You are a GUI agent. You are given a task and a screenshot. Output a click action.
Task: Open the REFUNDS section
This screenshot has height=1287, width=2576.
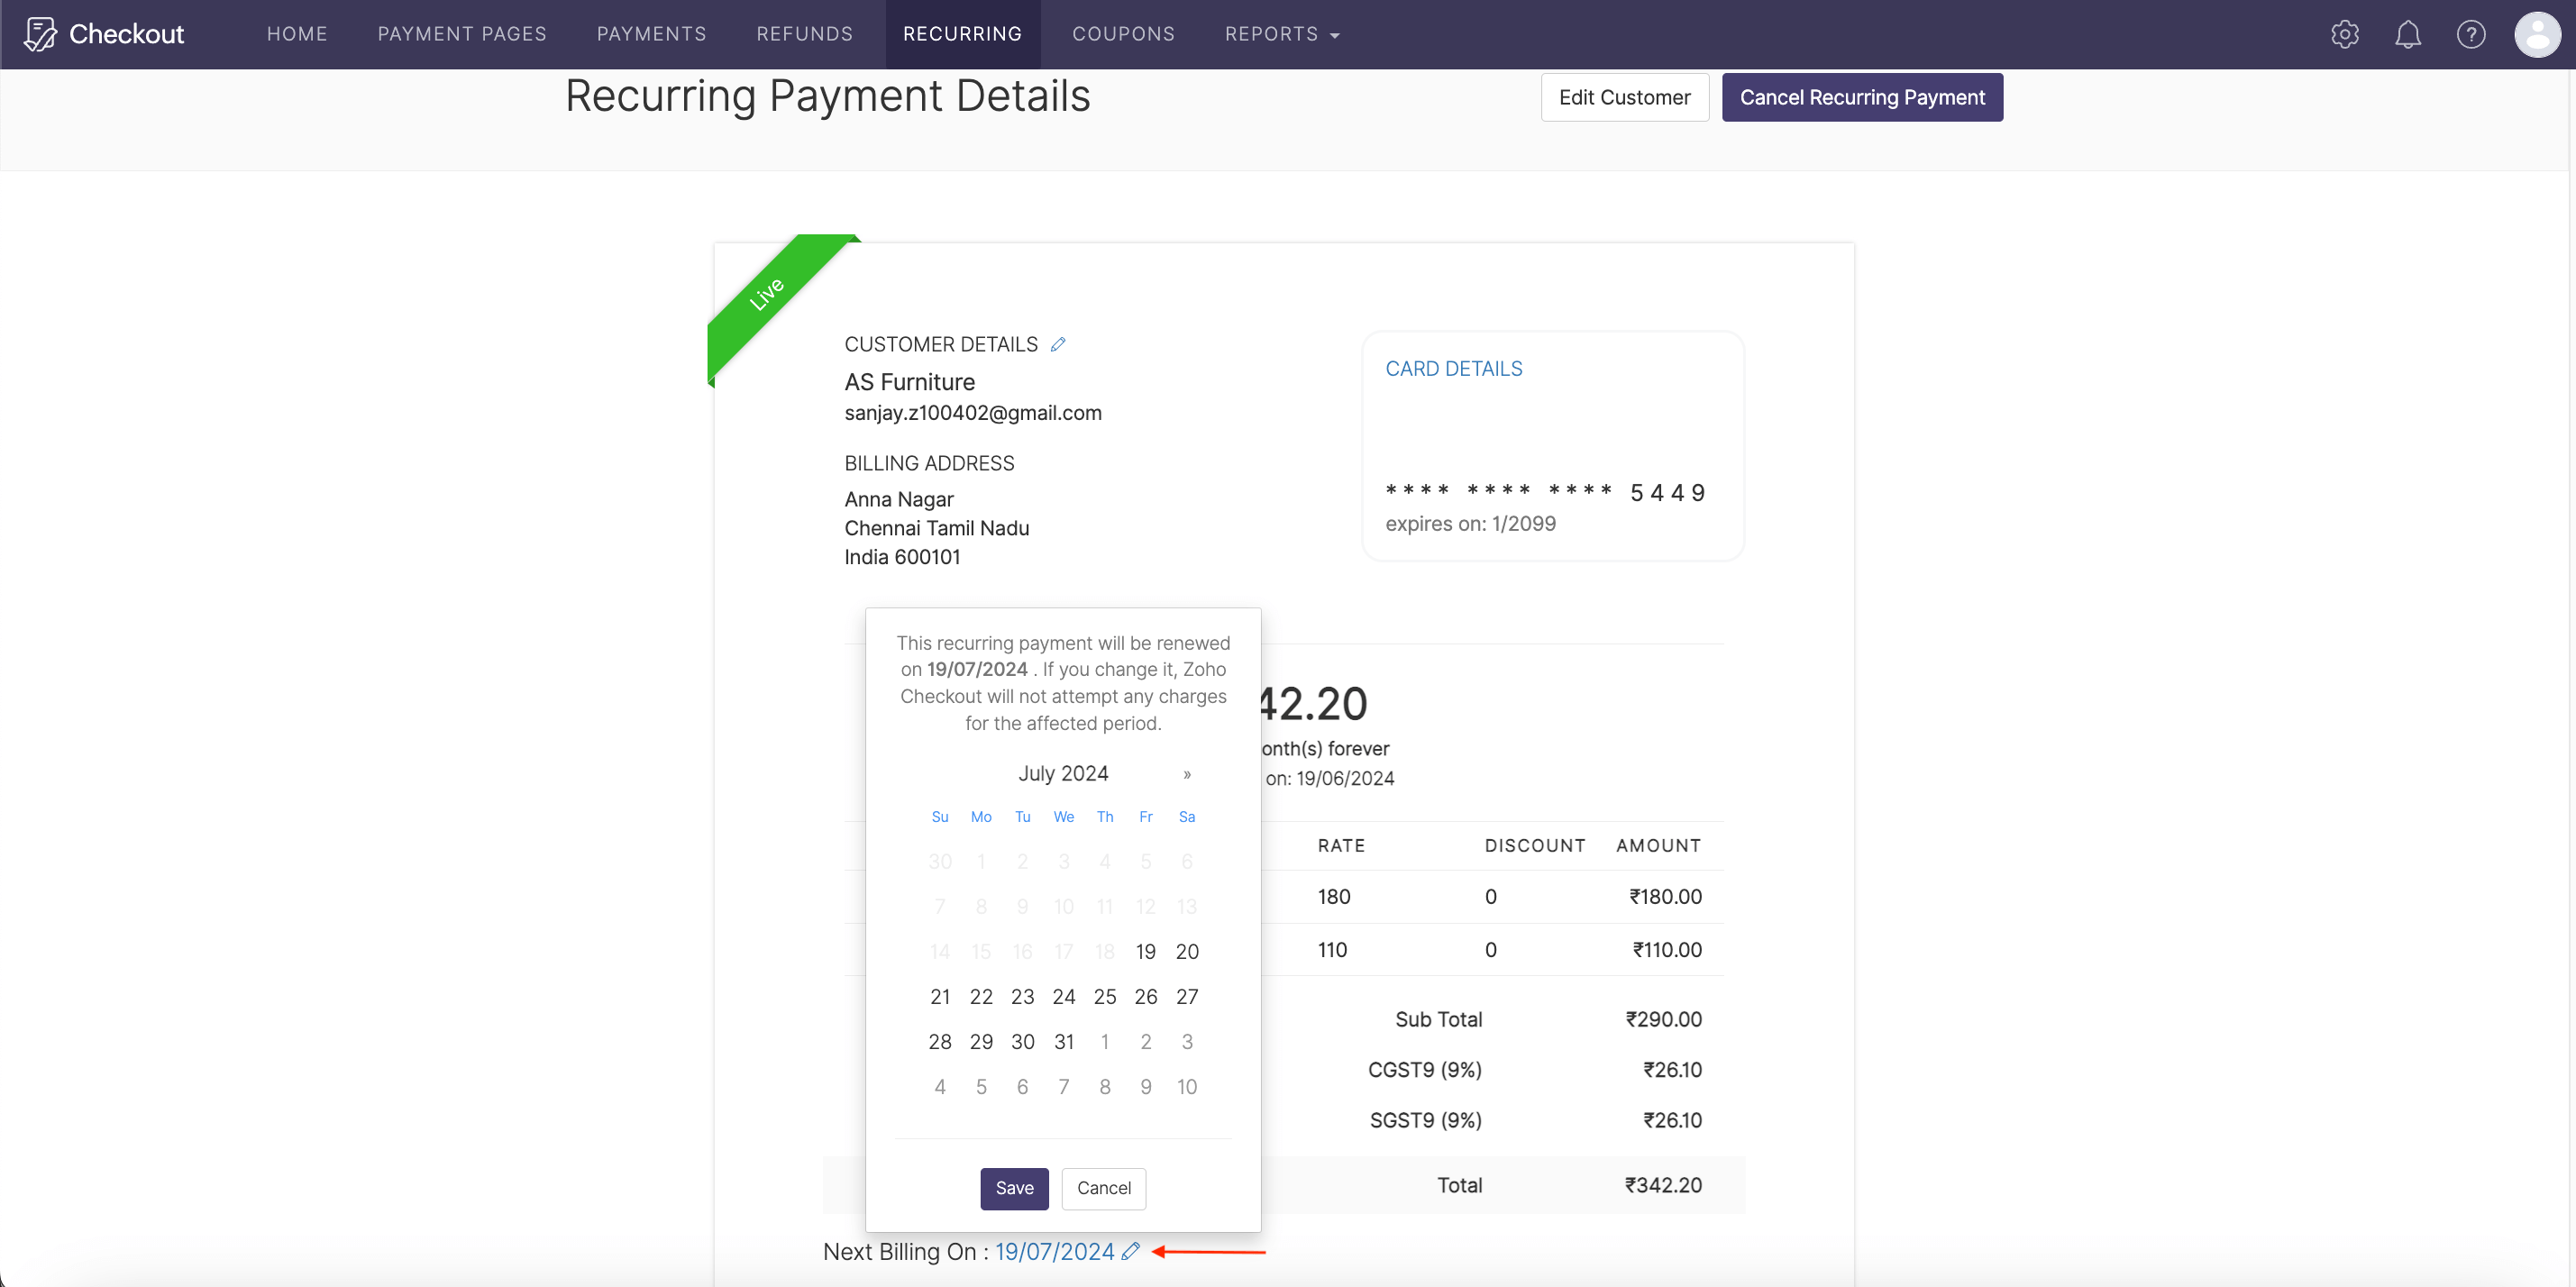[804, 33]
